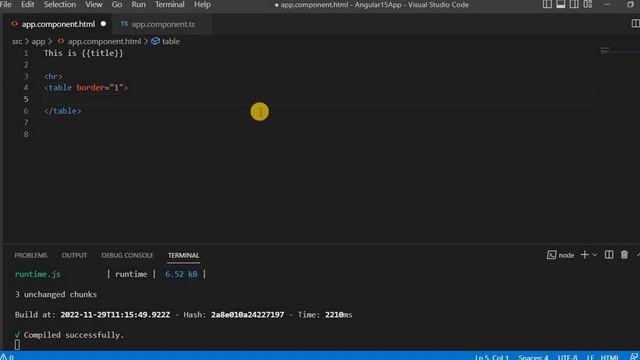This screenshot has width=640, height=360.
Task: Click the Split Editor Right icon
Action: 635,24
